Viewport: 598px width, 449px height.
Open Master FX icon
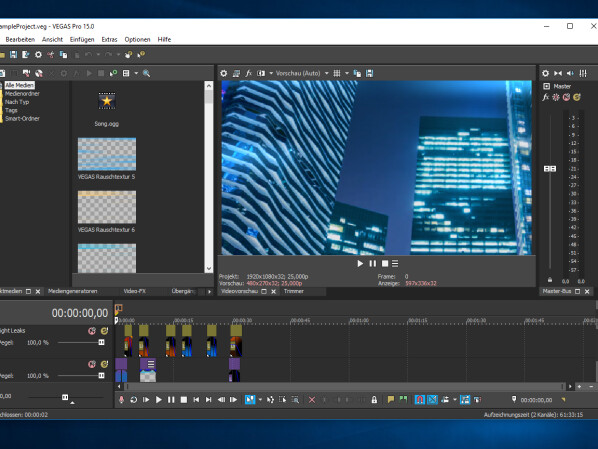tap(546, 97)
